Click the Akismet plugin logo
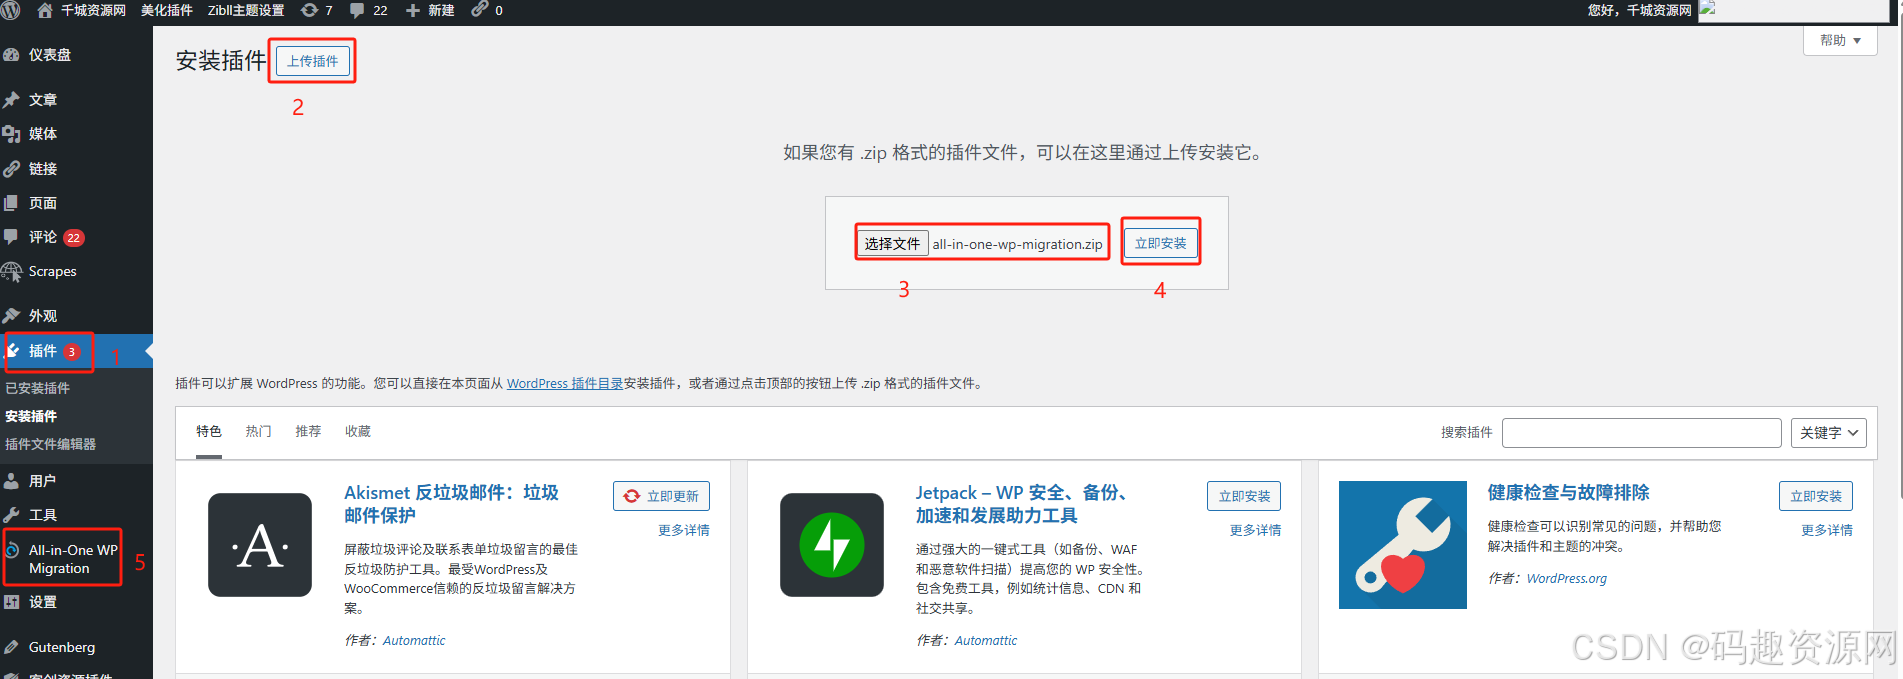This screenshot has height=679, width=1903. pos(260,545)
